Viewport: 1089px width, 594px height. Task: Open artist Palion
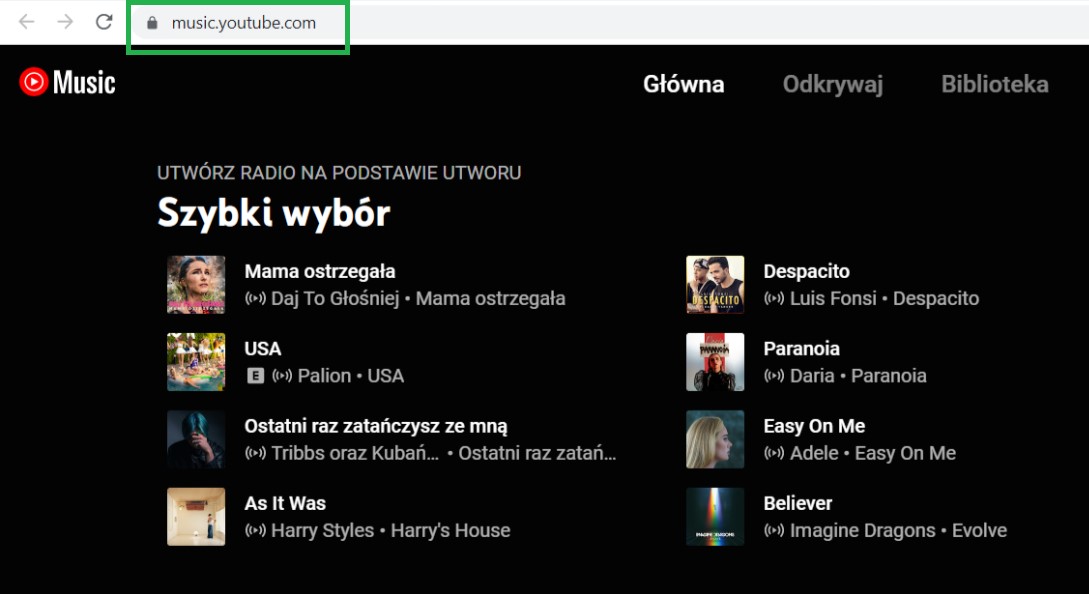[x=324, y=376]
